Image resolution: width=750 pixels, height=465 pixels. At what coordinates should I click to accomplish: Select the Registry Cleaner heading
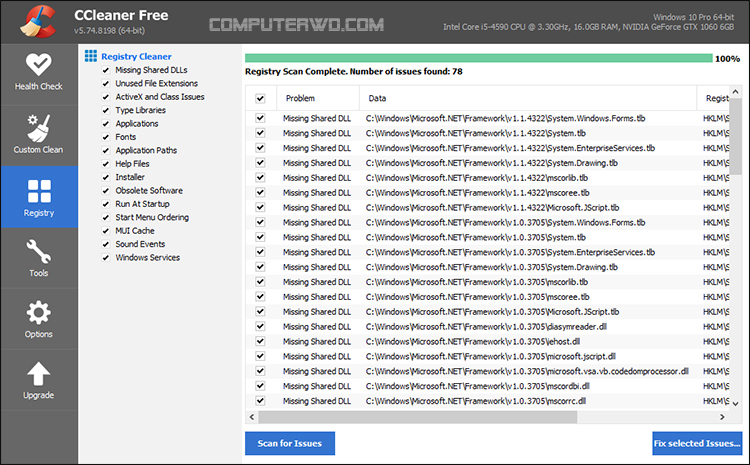tap(136, 56)
